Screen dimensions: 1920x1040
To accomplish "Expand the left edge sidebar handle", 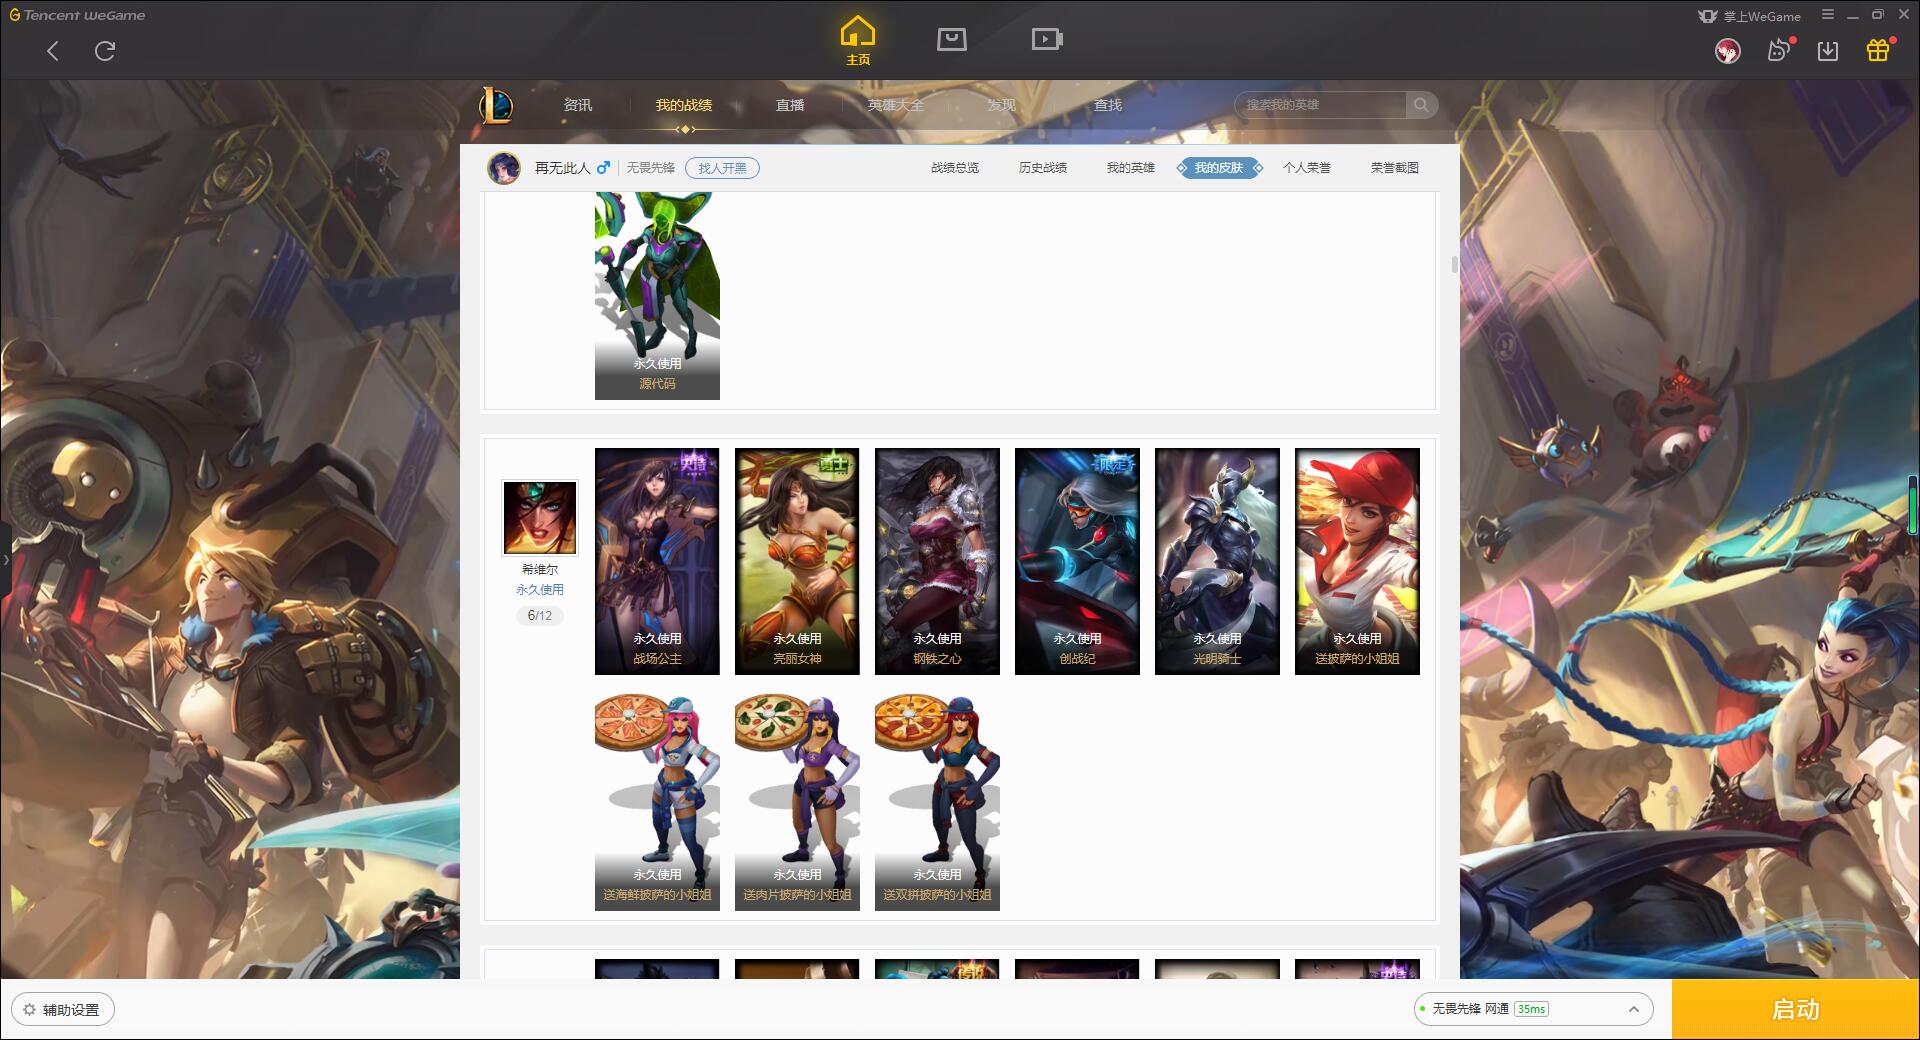I will click(x=5, y=560).
